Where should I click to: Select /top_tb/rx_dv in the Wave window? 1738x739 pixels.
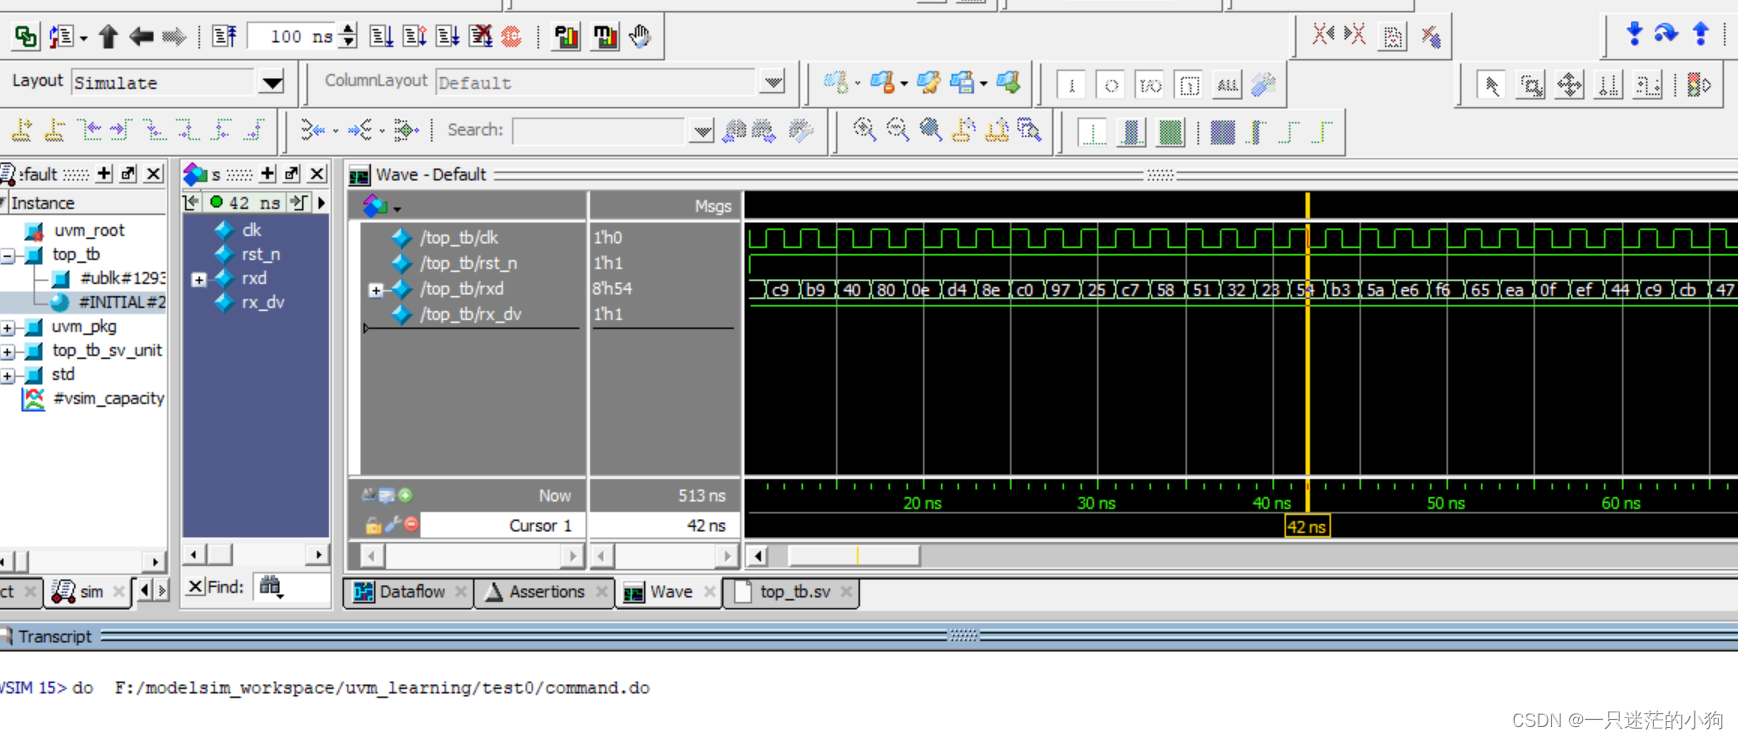click(470, 315)
